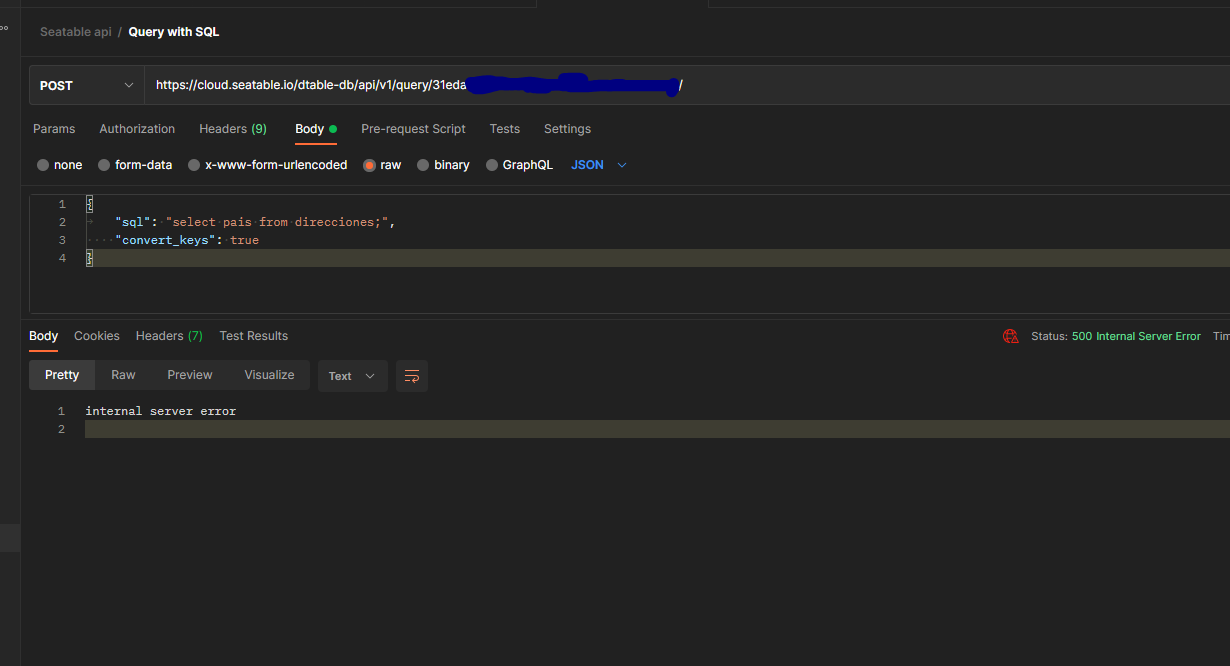1230x666 pixels.
Task: Open the response Test Results tab
Action: 253,336
